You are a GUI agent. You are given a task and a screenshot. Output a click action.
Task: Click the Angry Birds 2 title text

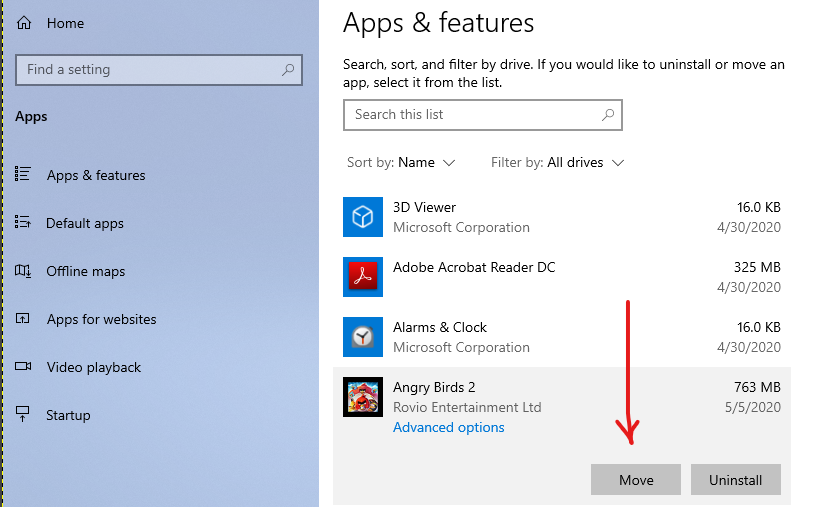(434, 387)
